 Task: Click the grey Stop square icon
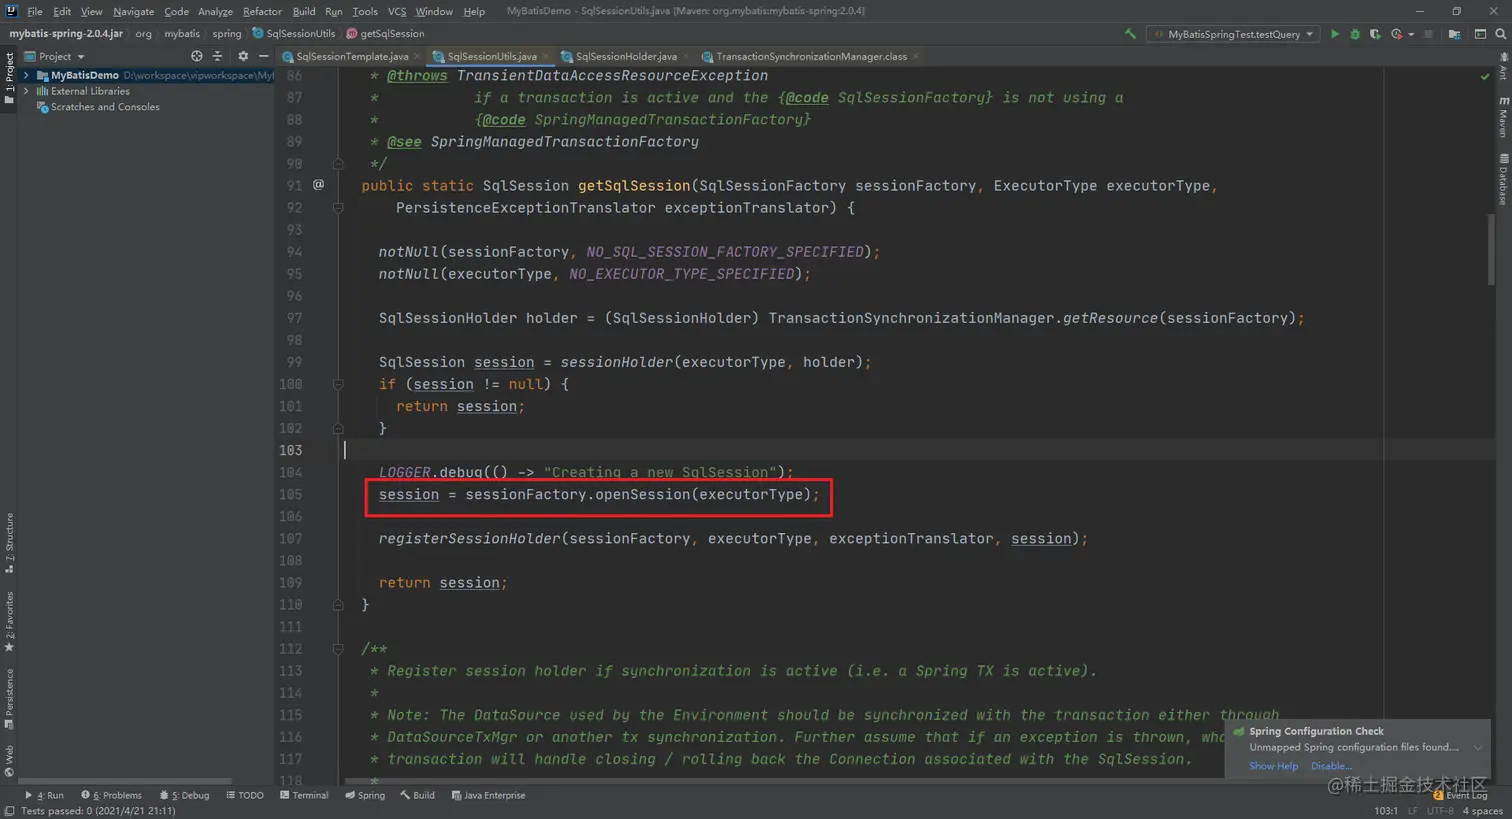point(1428,34)
